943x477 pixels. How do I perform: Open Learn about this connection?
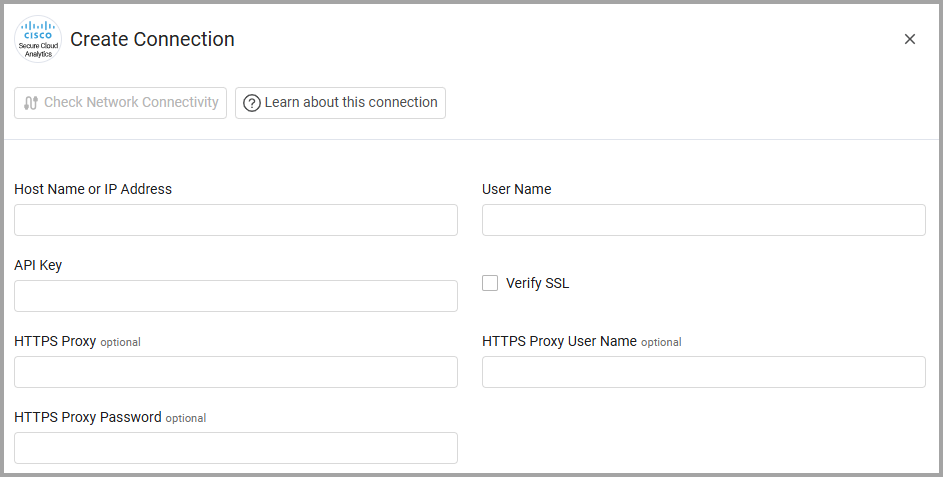340,103
